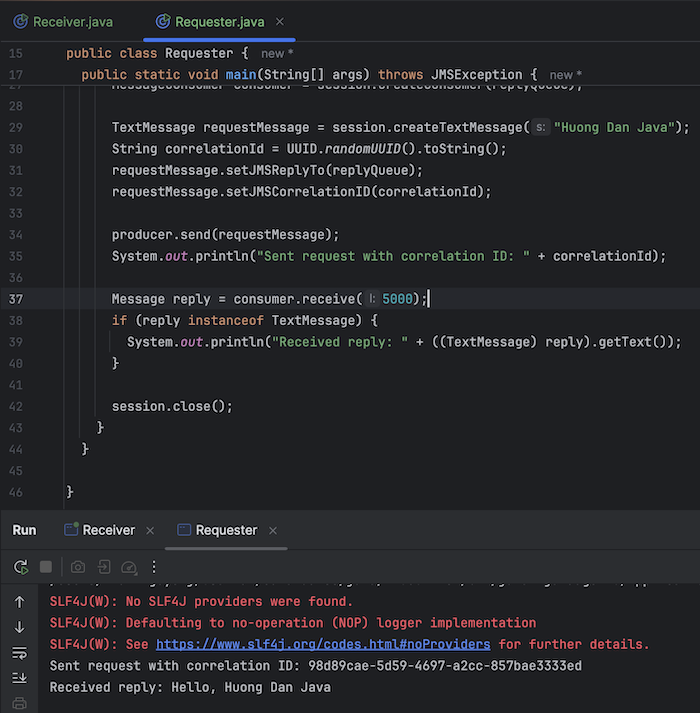
Task: Close the Requester.java editor tab
Action: 280,21
